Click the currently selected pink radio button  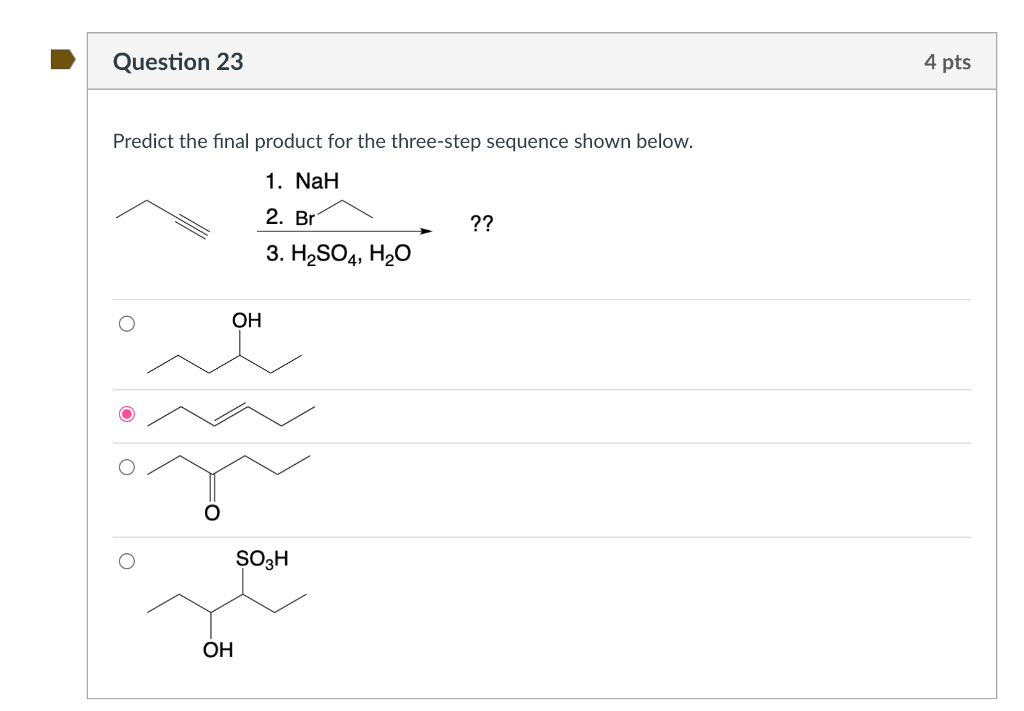[x=127, y=414]
